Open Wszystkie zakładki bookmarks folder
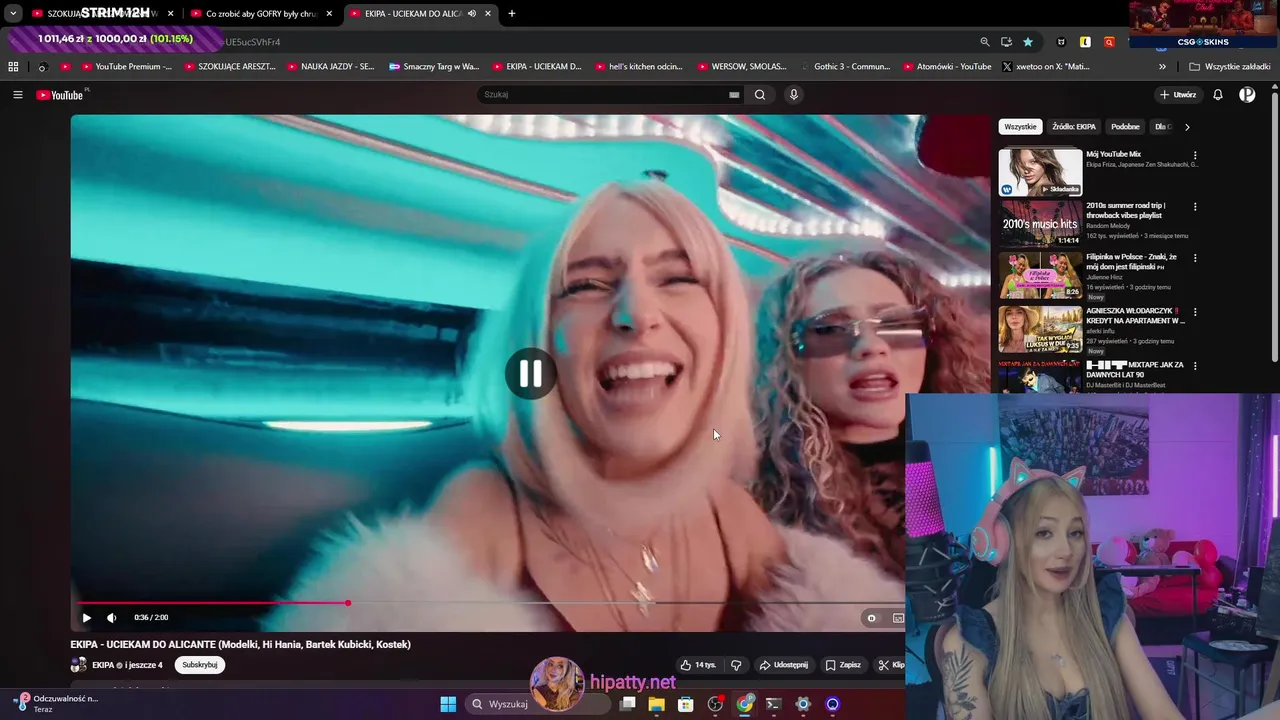Image resolution: width=1280 pixels, height=720 pixels. coord(1230,67)
